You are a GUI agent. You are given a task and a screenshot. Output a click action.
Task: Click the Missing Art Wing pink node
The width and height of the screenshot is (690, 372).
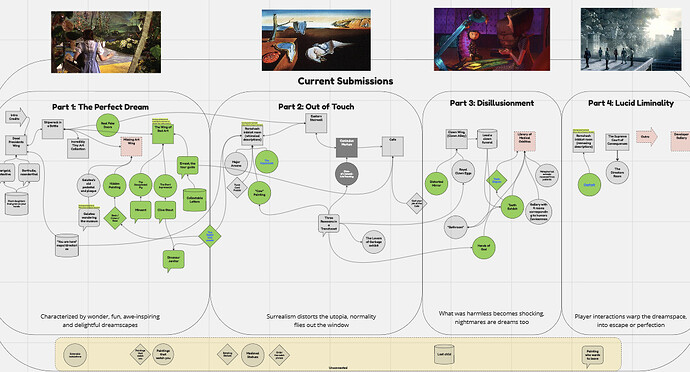pos(132,146)
